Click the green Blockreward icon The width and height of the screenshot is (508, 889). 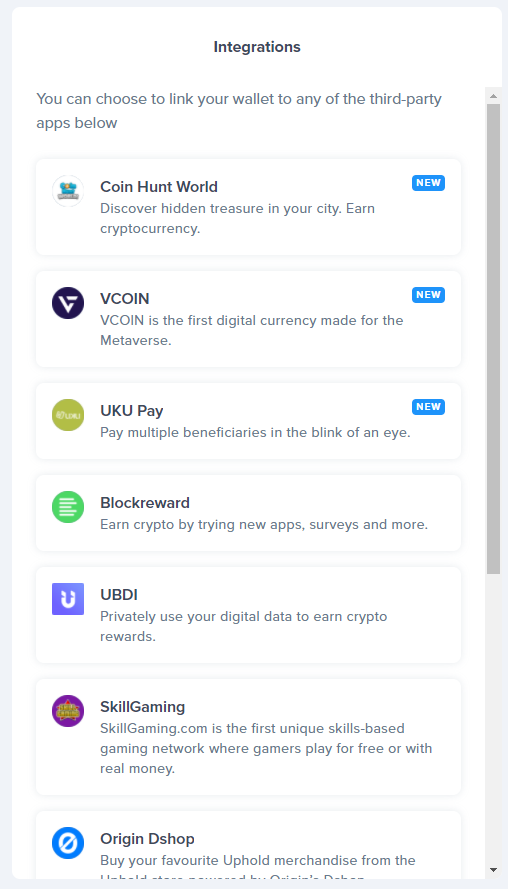coord(68,507)
